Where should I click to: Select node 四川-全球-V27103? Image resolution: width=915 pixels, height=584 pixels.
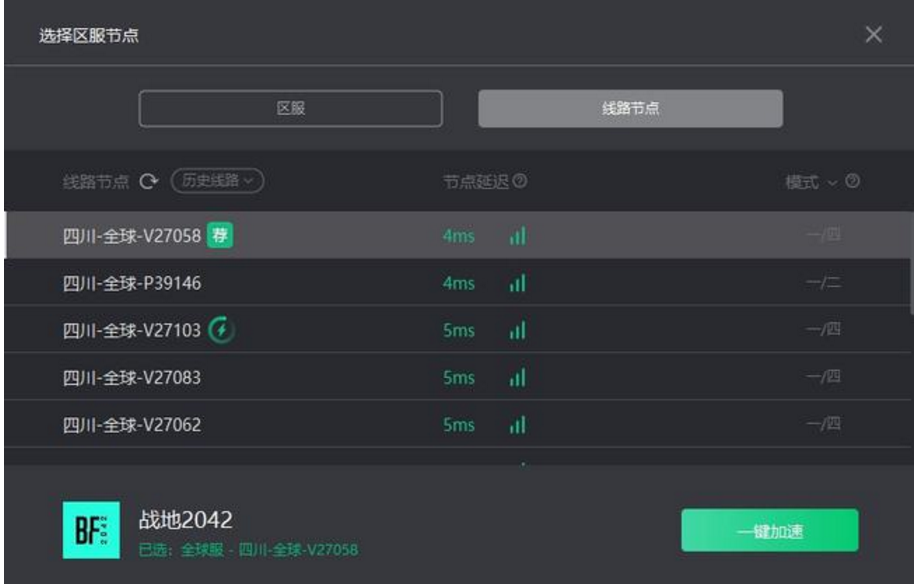tap(458, 330)
